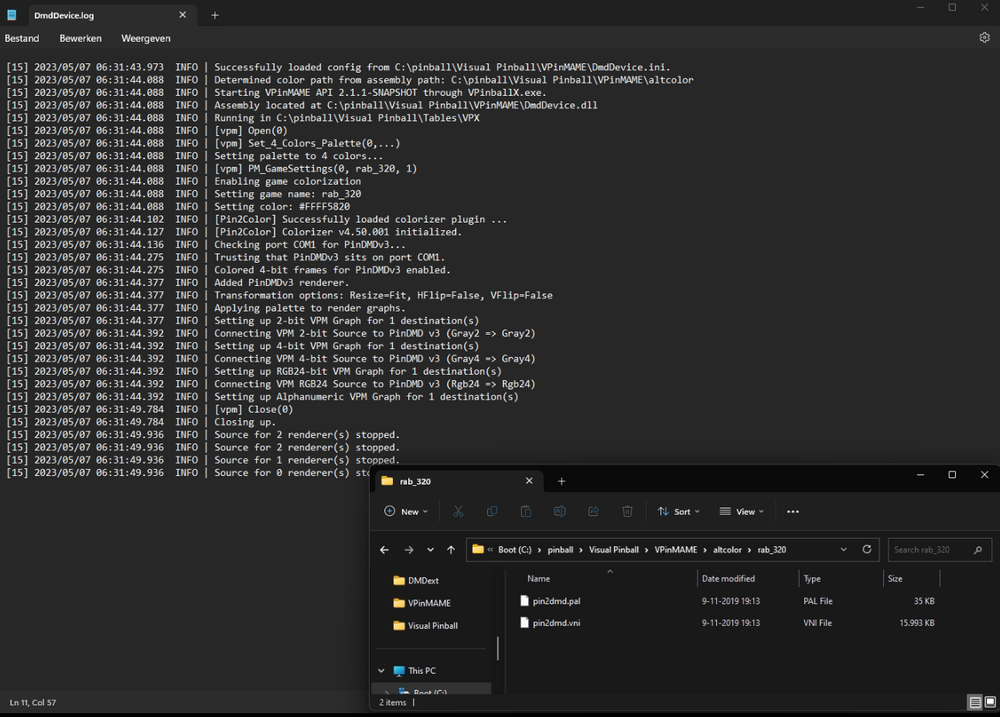Image resolution: width=1000 pixels, height=717 pixels.
Task: Select the pin2dmd.vni file
Action: [556, 623]
